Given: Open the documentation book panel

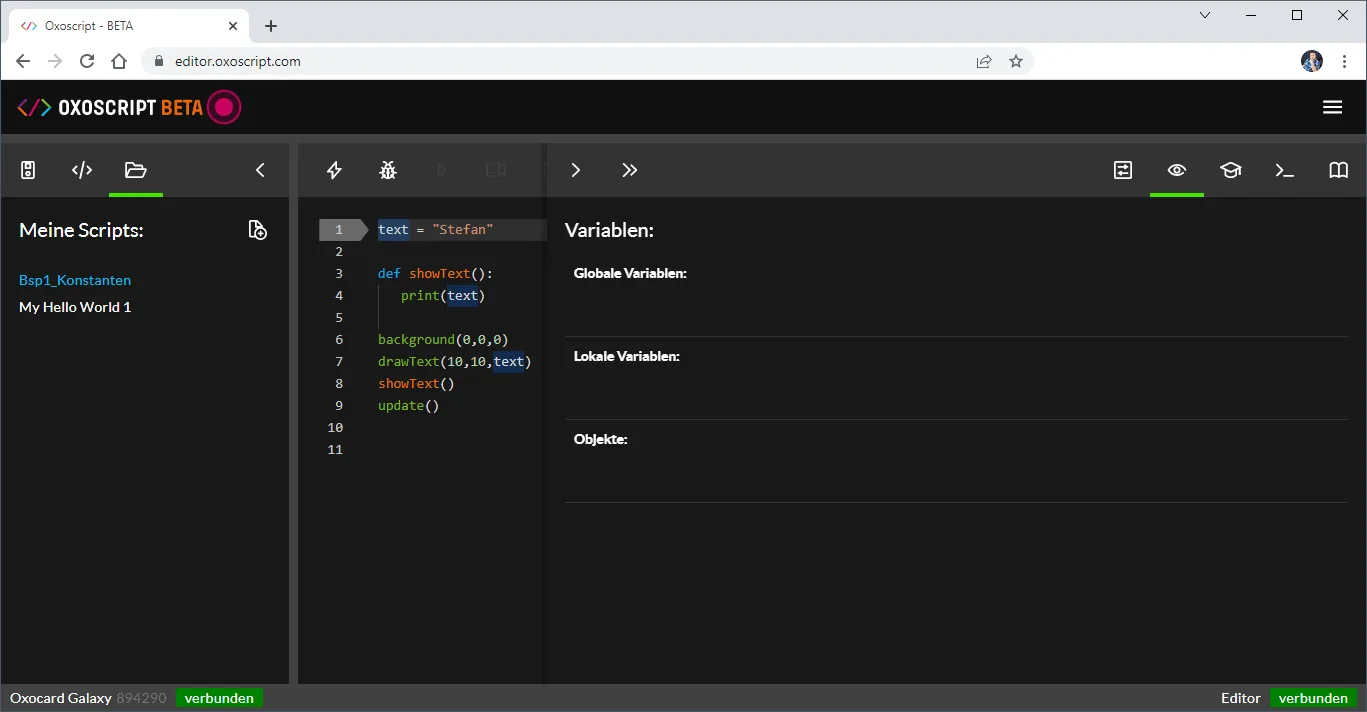Looking at the screenshot, I should [1338, 170].
